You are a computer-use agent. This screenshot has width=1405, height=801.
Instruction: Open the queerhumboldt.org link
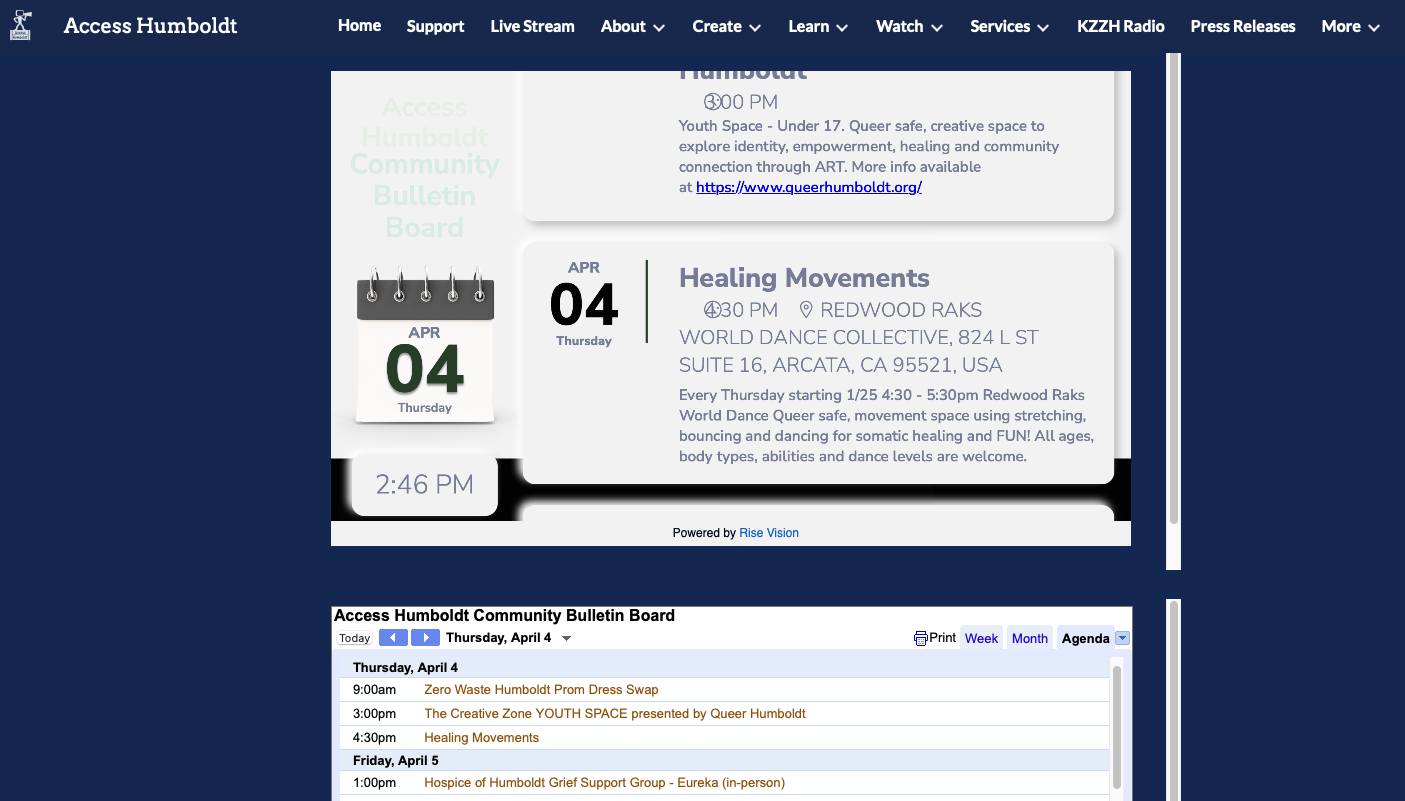click(x=808, y=187)
